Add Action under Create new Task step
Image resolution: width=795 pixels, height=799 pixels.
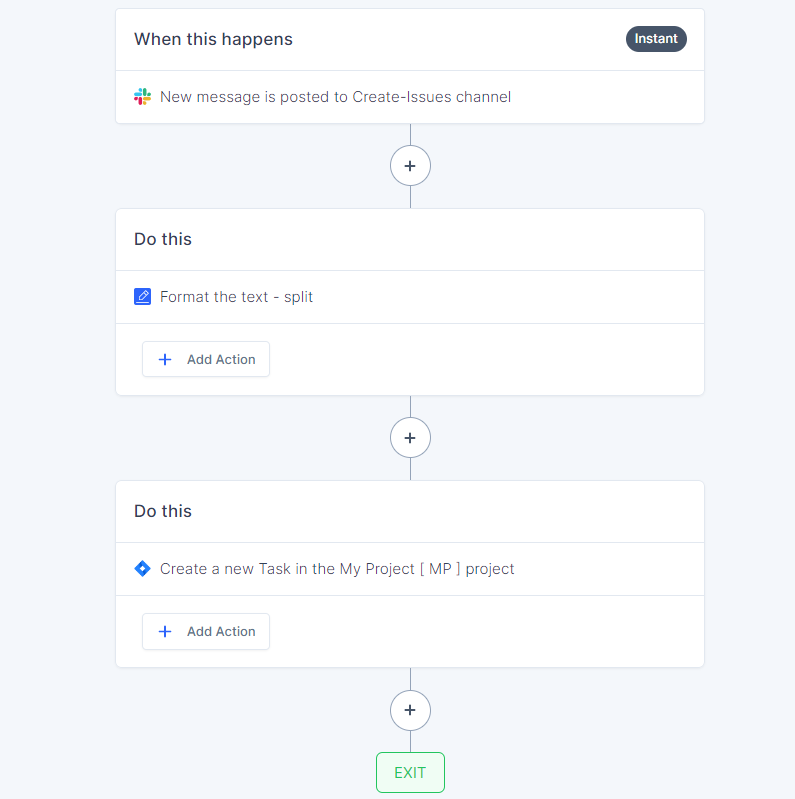206,632
